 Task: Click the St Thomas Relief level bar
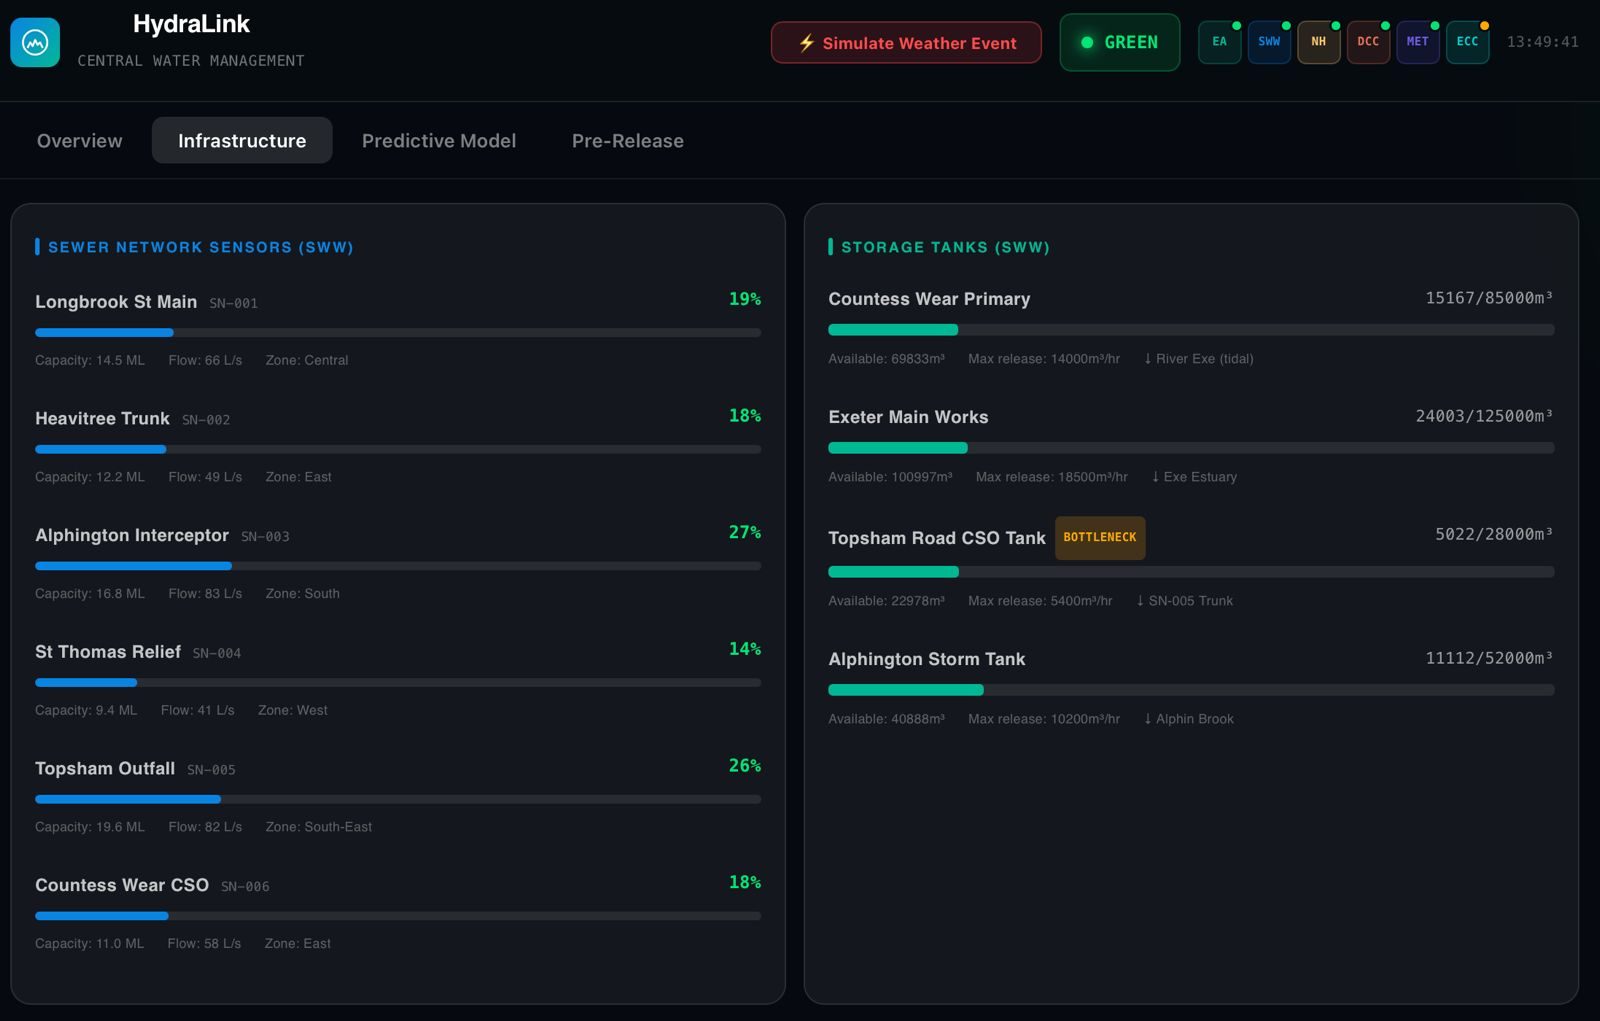pyautogui.click(x=398, y=682)
